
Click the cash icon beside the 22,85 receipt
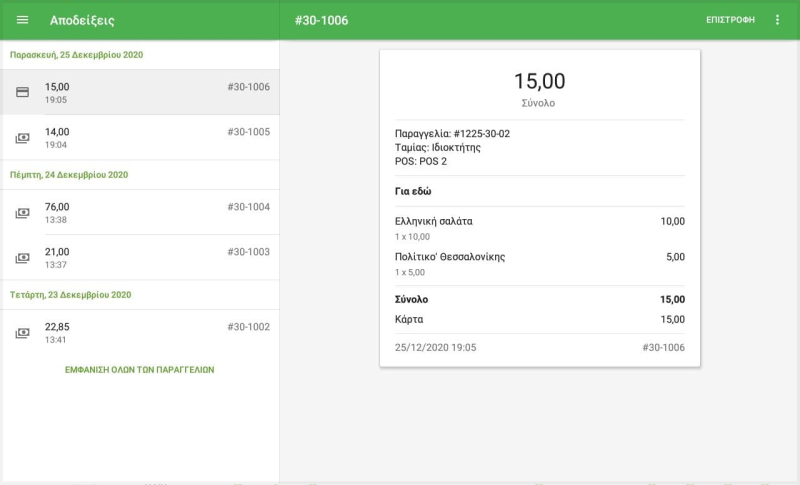[22, 333]
